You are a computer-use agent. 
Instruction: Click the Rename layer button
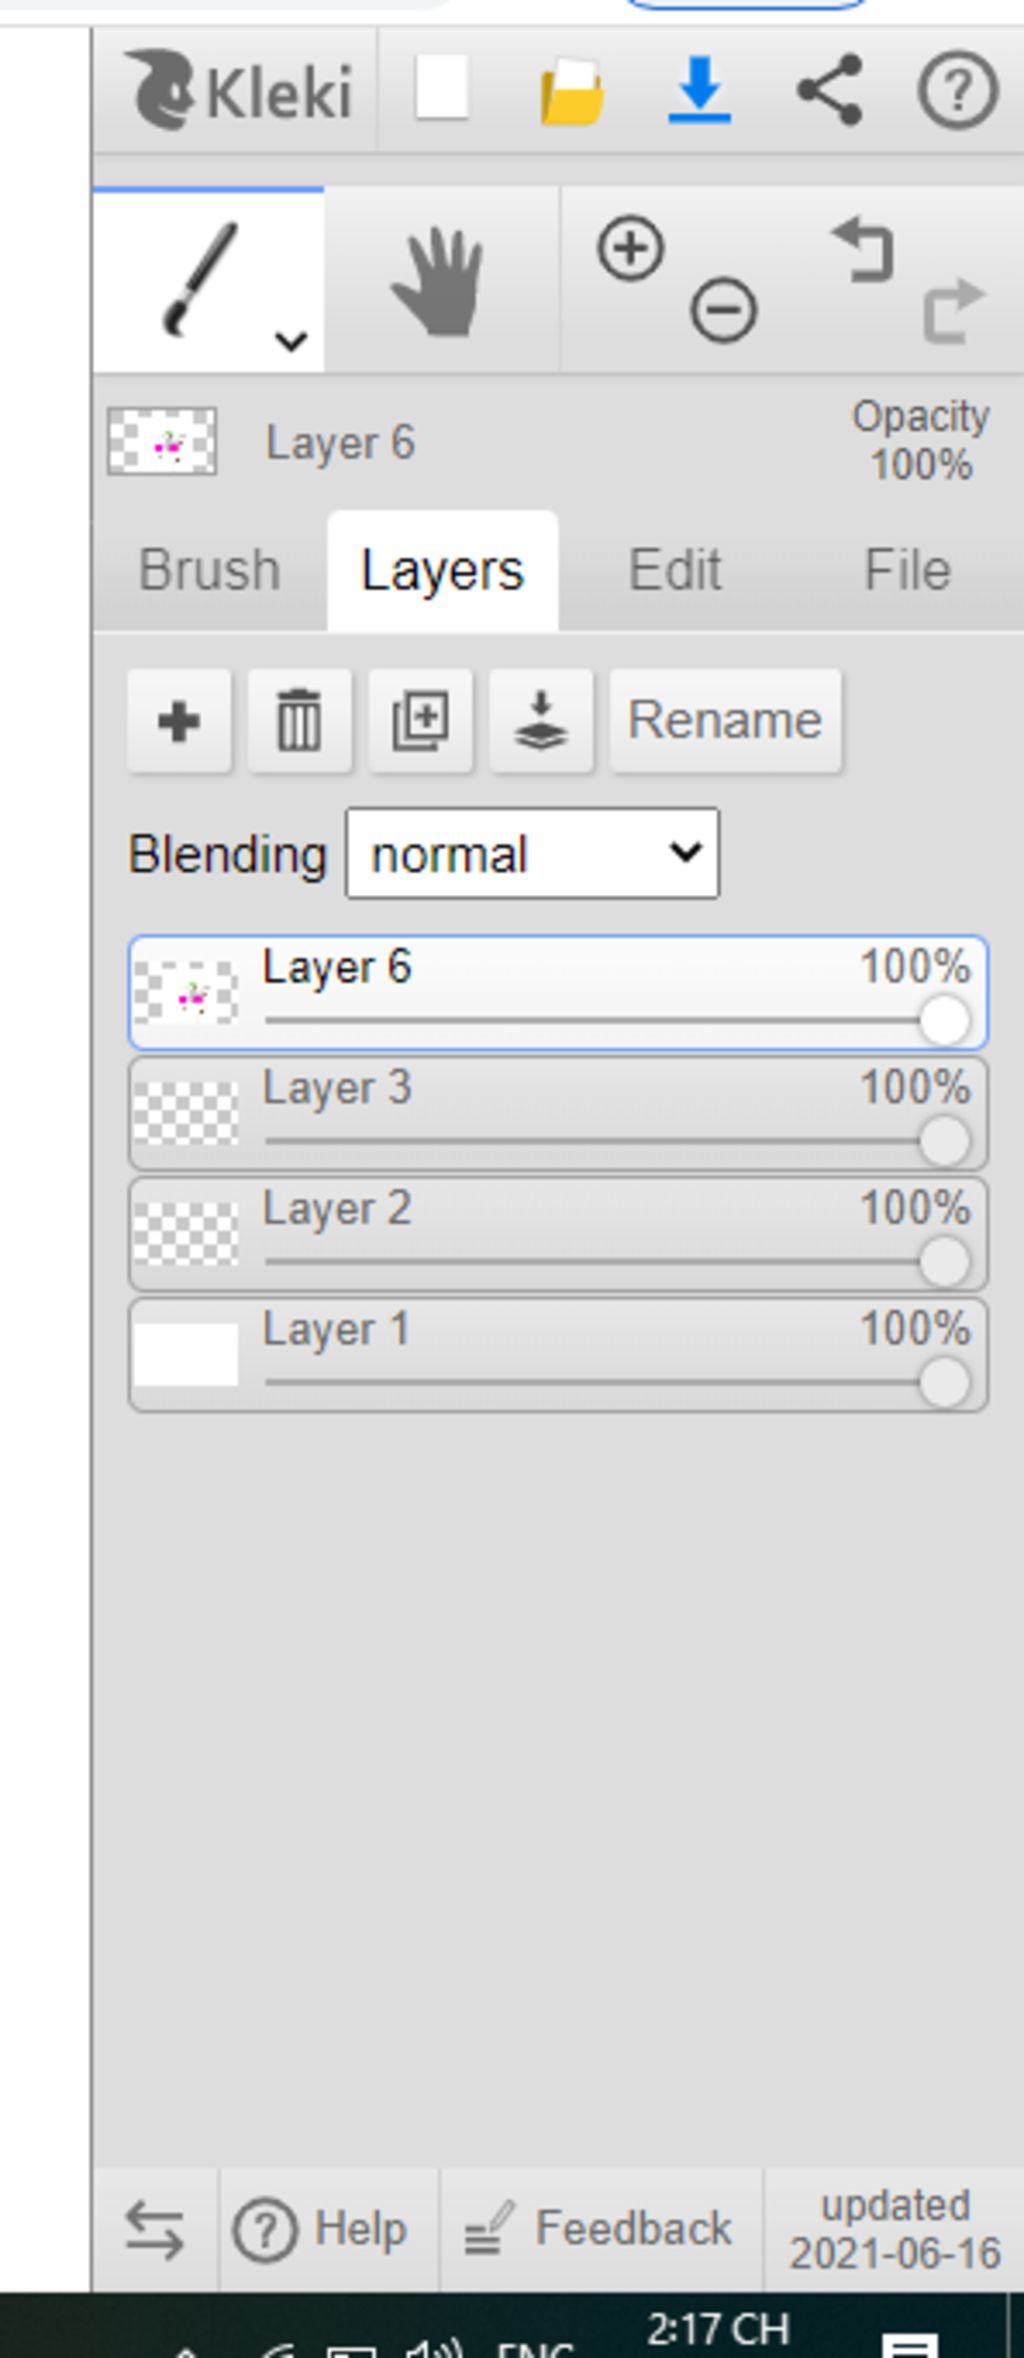coord(726,721)
